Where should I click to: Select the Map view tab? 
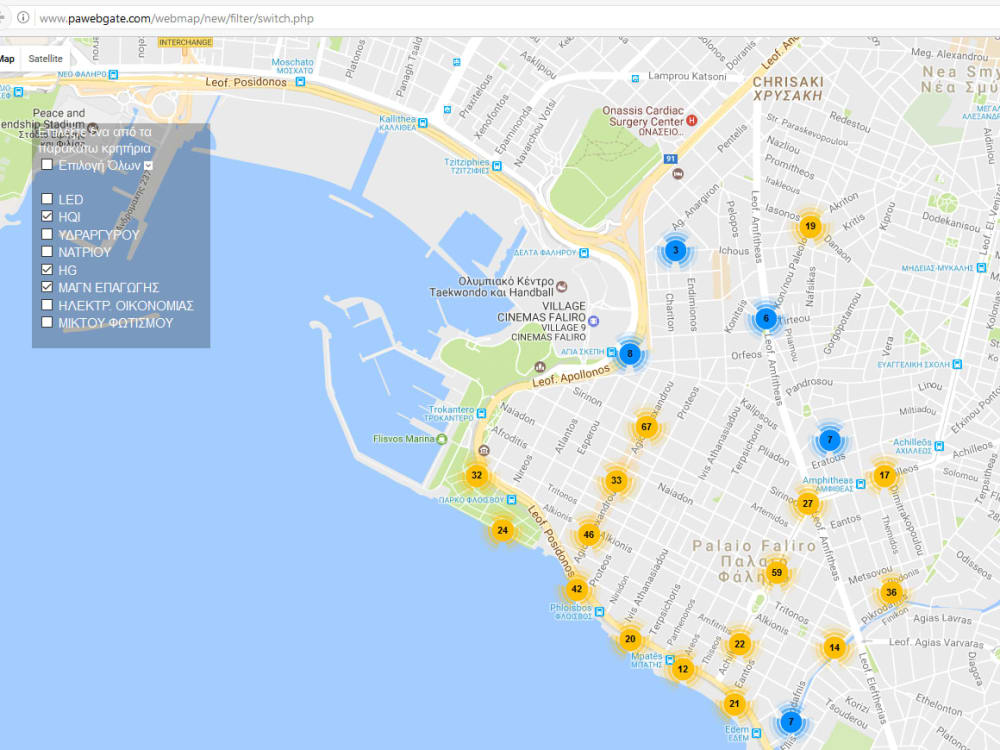coord(5,58)
